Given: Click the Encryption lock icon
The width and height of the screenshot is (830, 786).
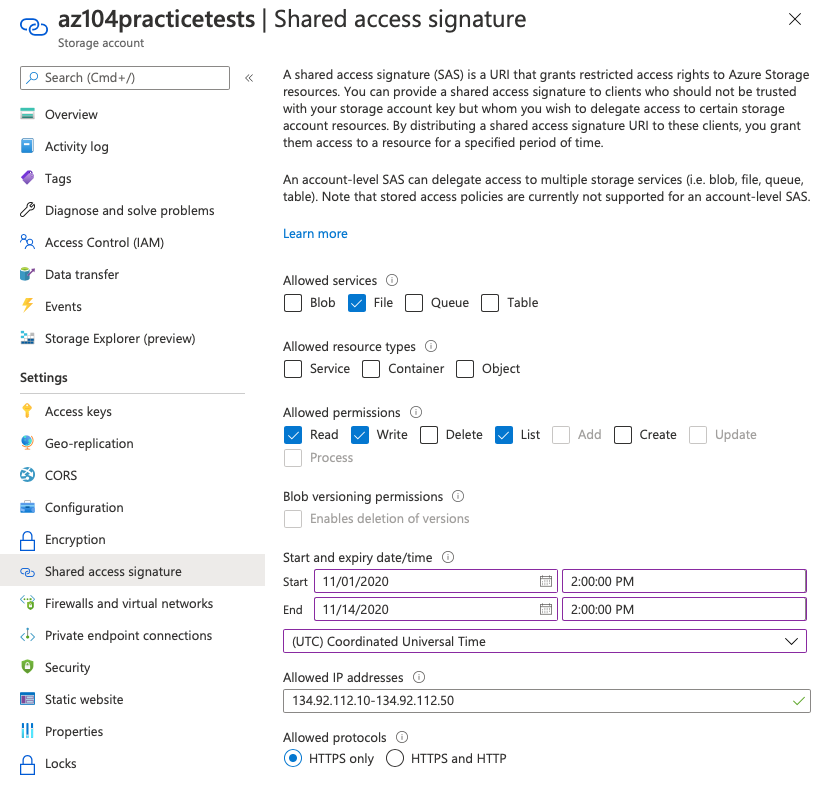Looking at the screenshot, I should coord(27,540).
